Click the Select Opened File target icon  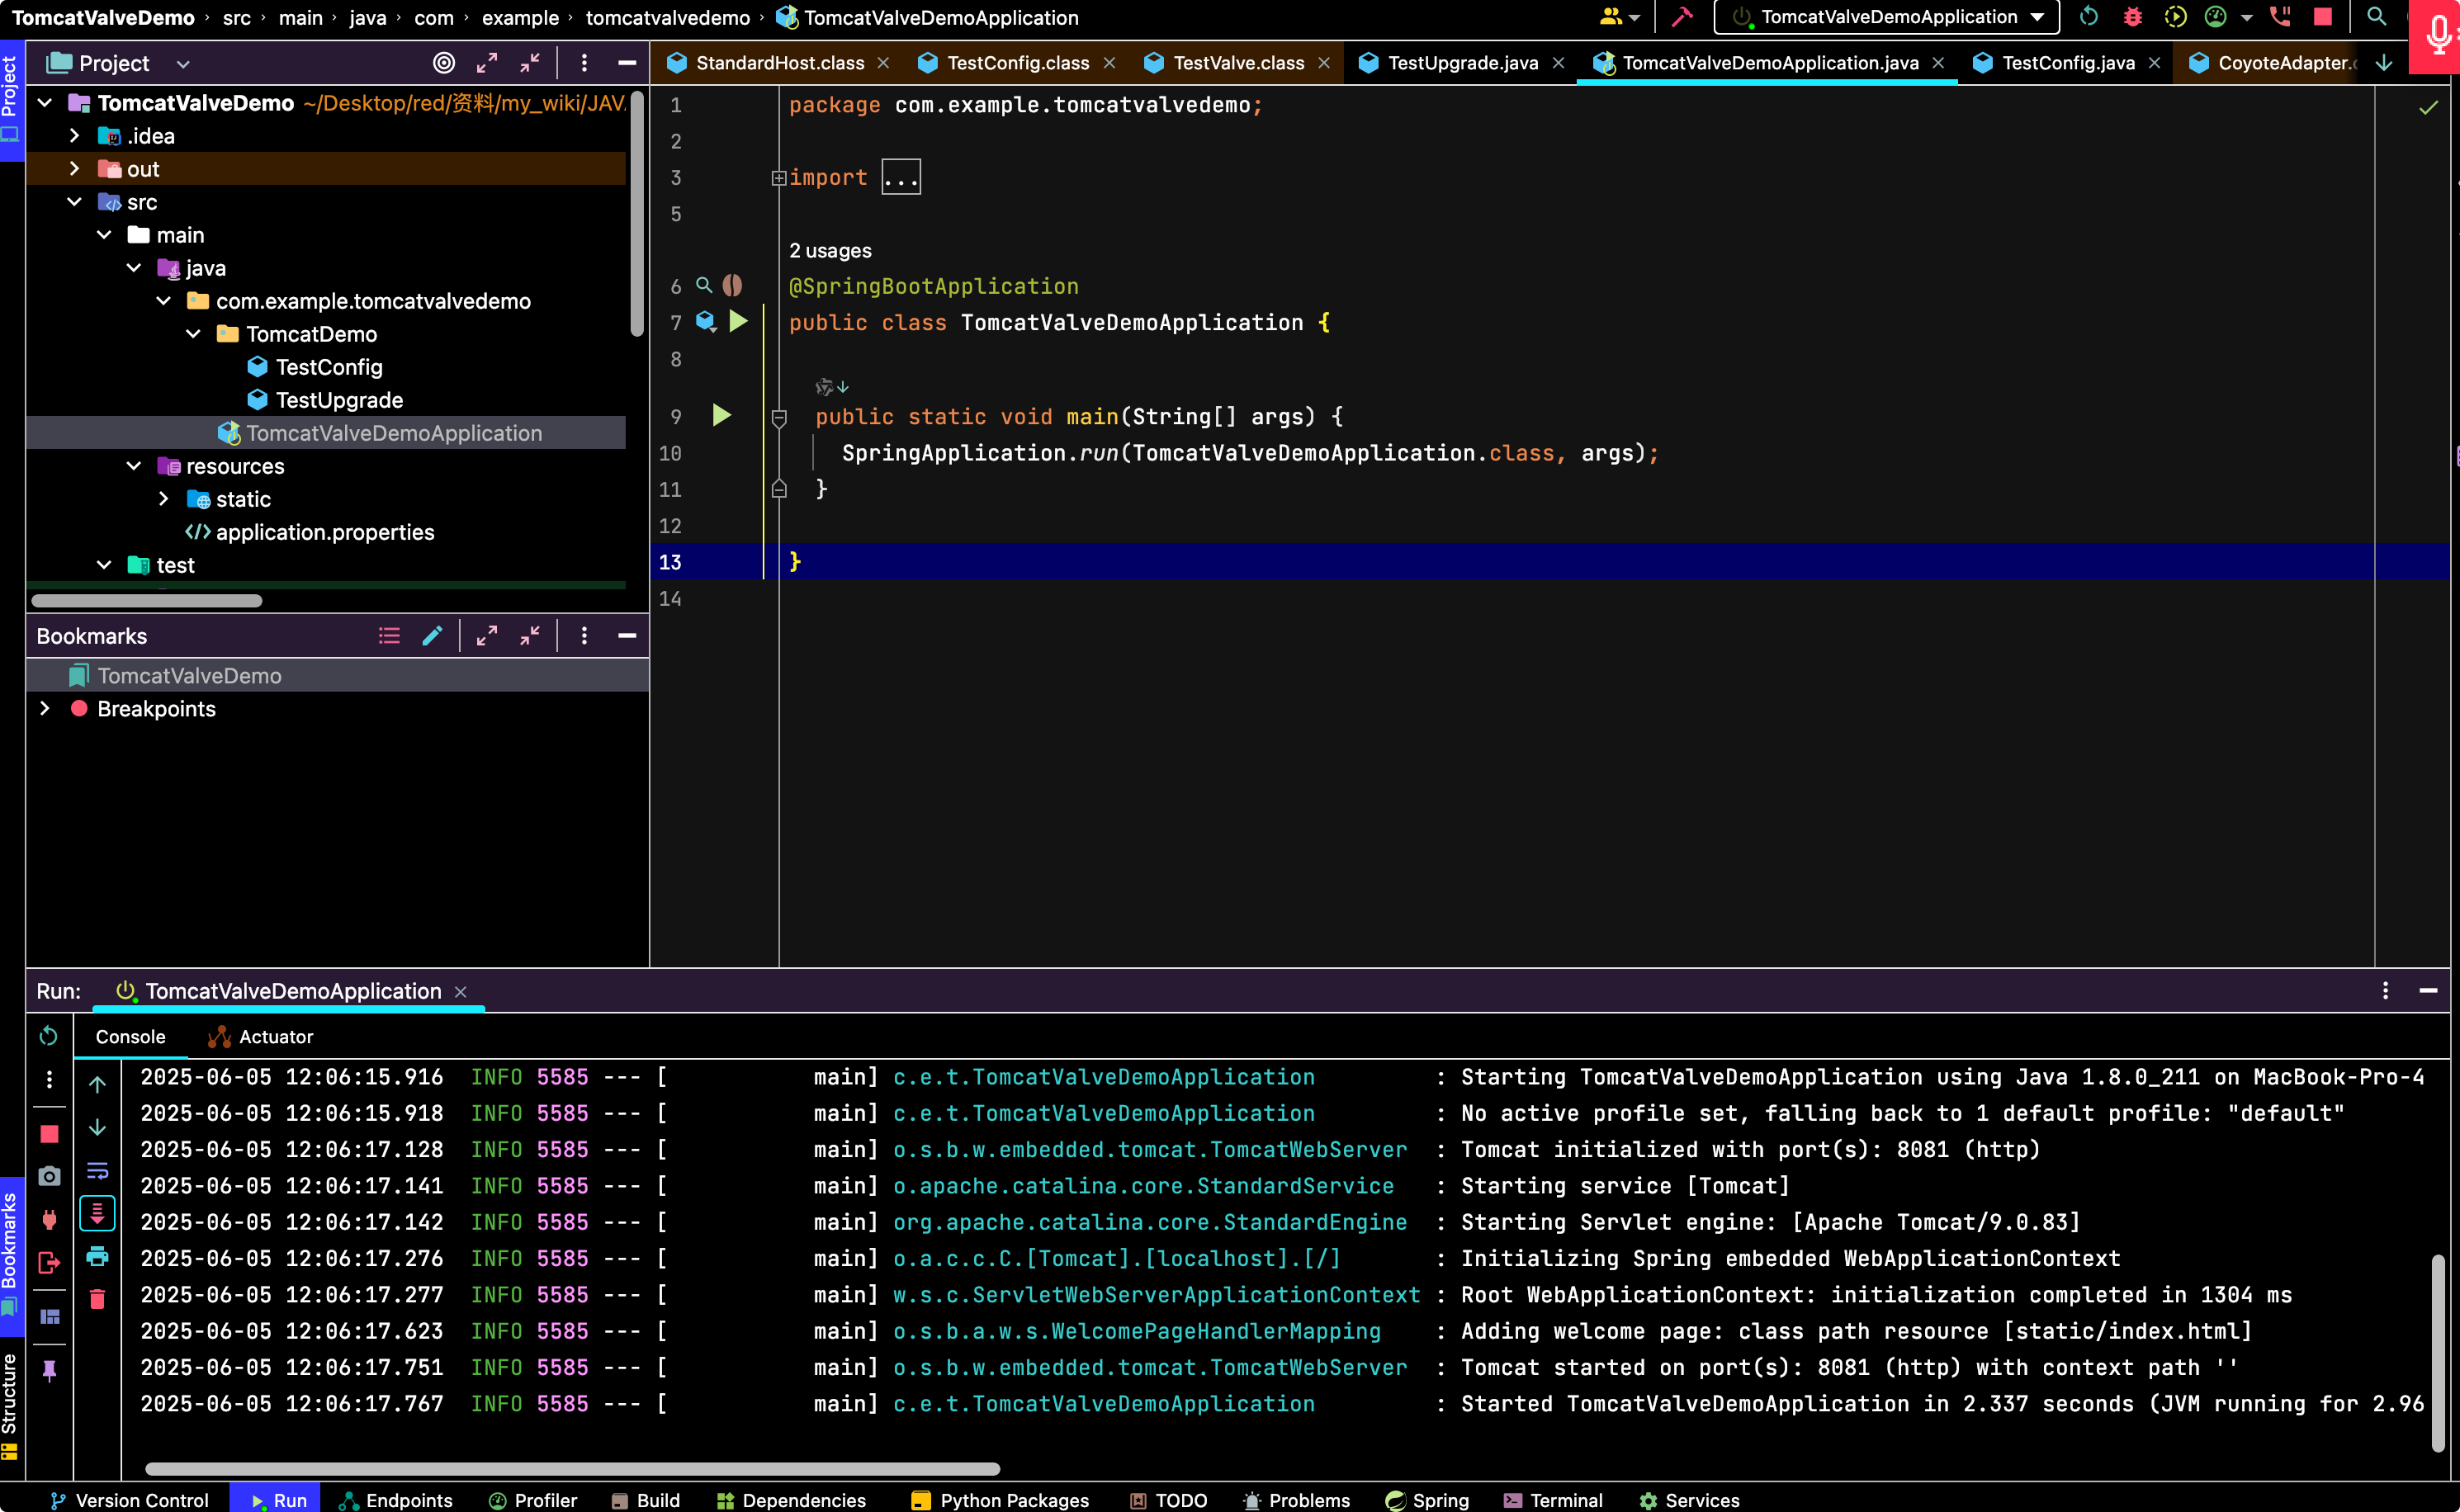point(444,63)
